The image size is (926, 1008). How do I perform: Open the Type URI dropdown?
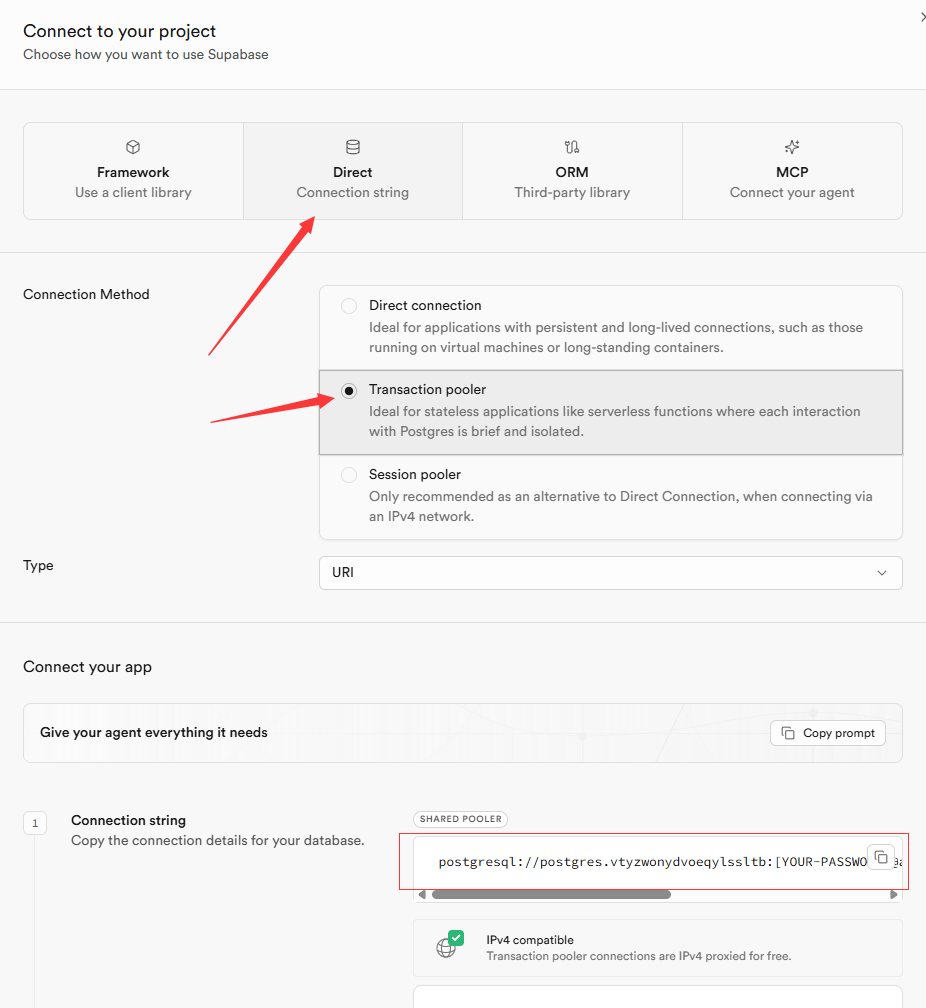click(610, 573)
